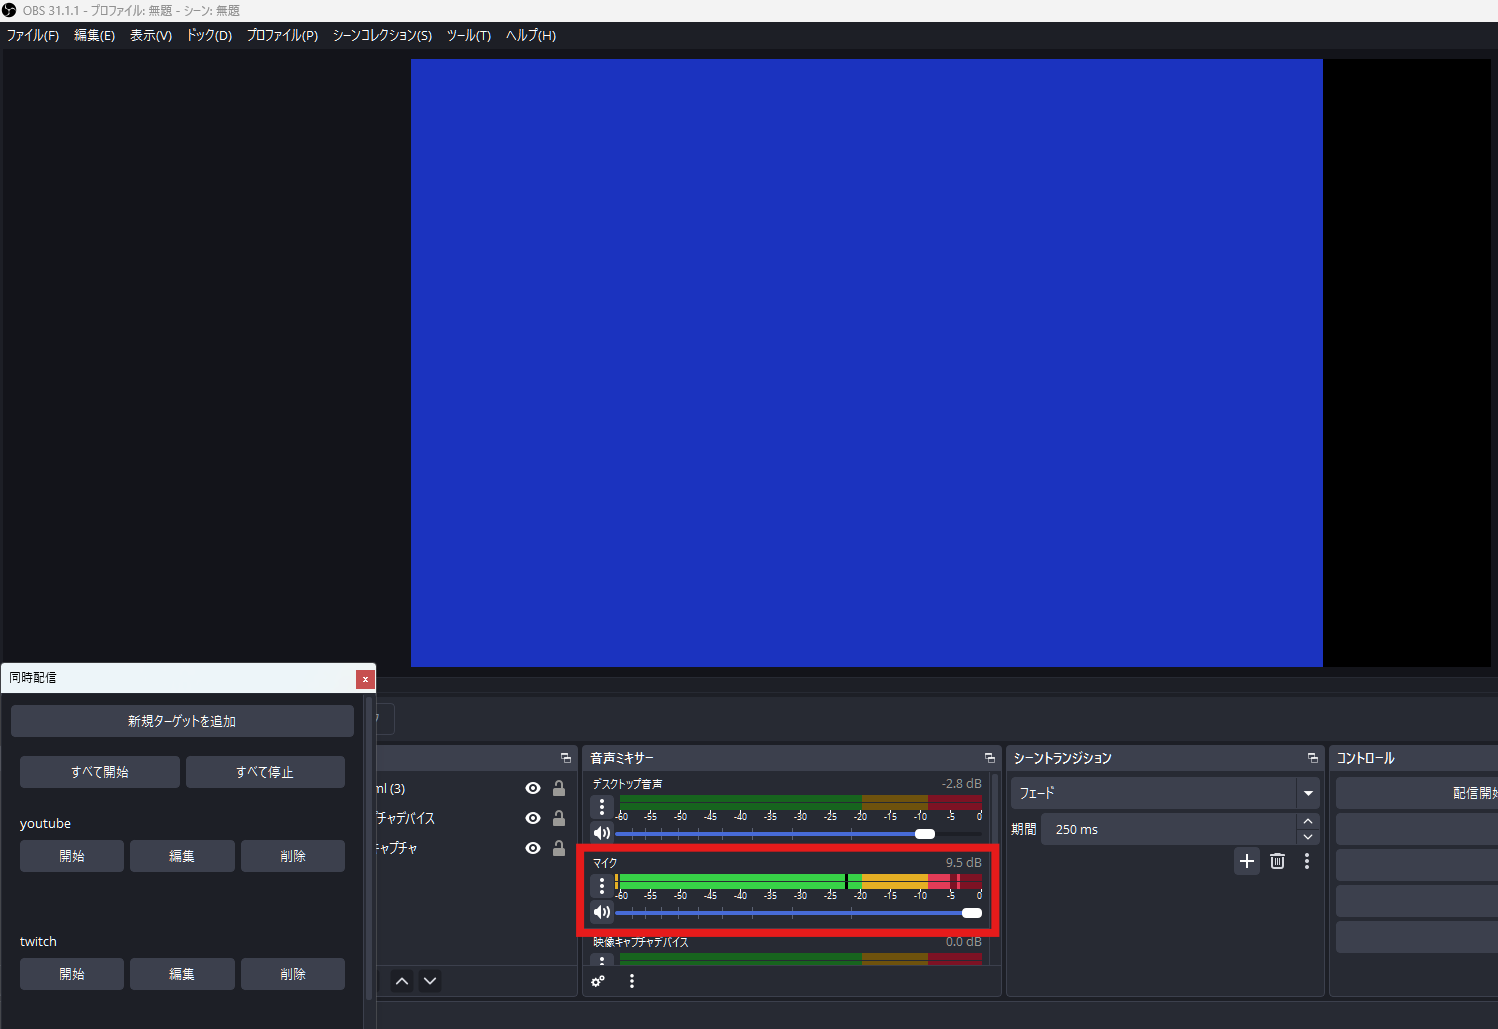Delete the transition with trash icon
This screenshot has width=1498, height=1029.
tap(1277, 861)
